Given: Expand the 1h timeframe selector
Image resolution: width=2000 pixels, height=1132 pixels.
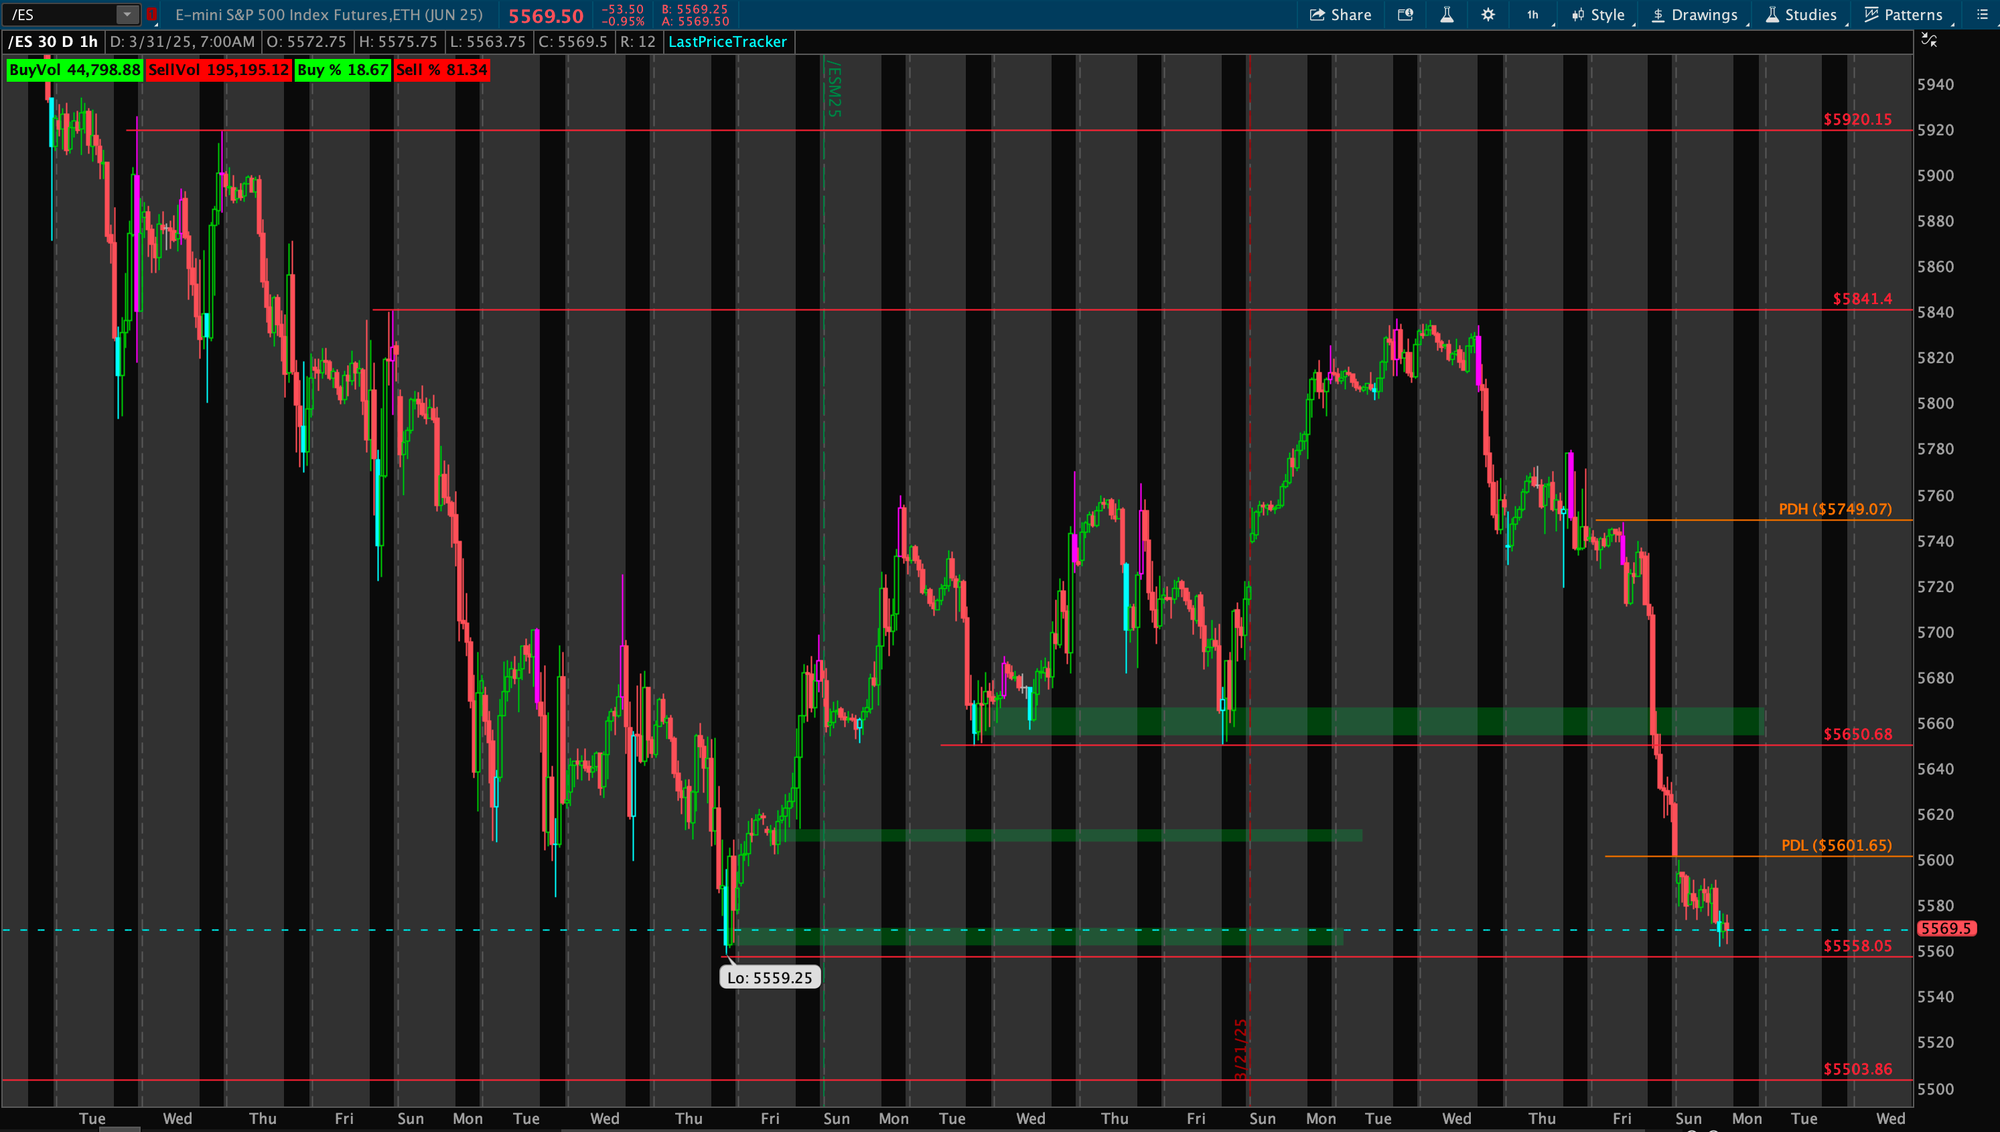Looking at the screenshot, I should click(1533, 15).
